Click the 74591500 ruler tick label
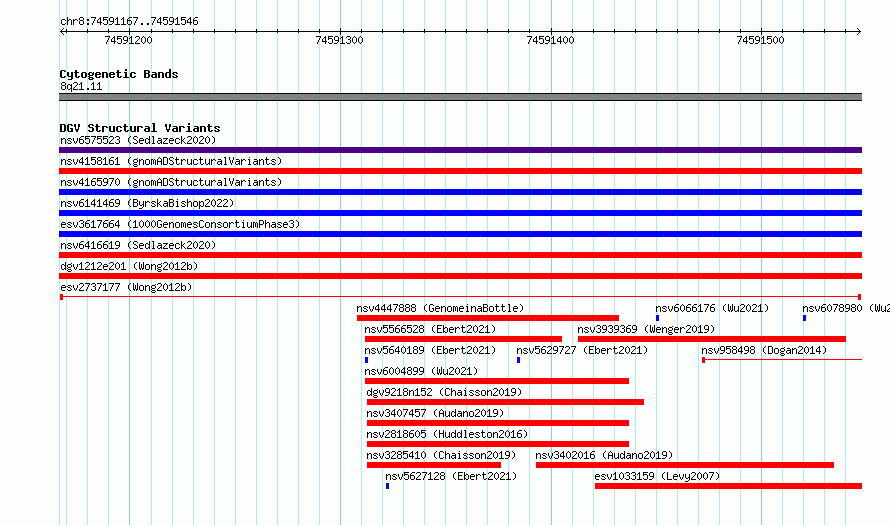The width and height of the screenshot is (890, 525). [x=760, y=40]
